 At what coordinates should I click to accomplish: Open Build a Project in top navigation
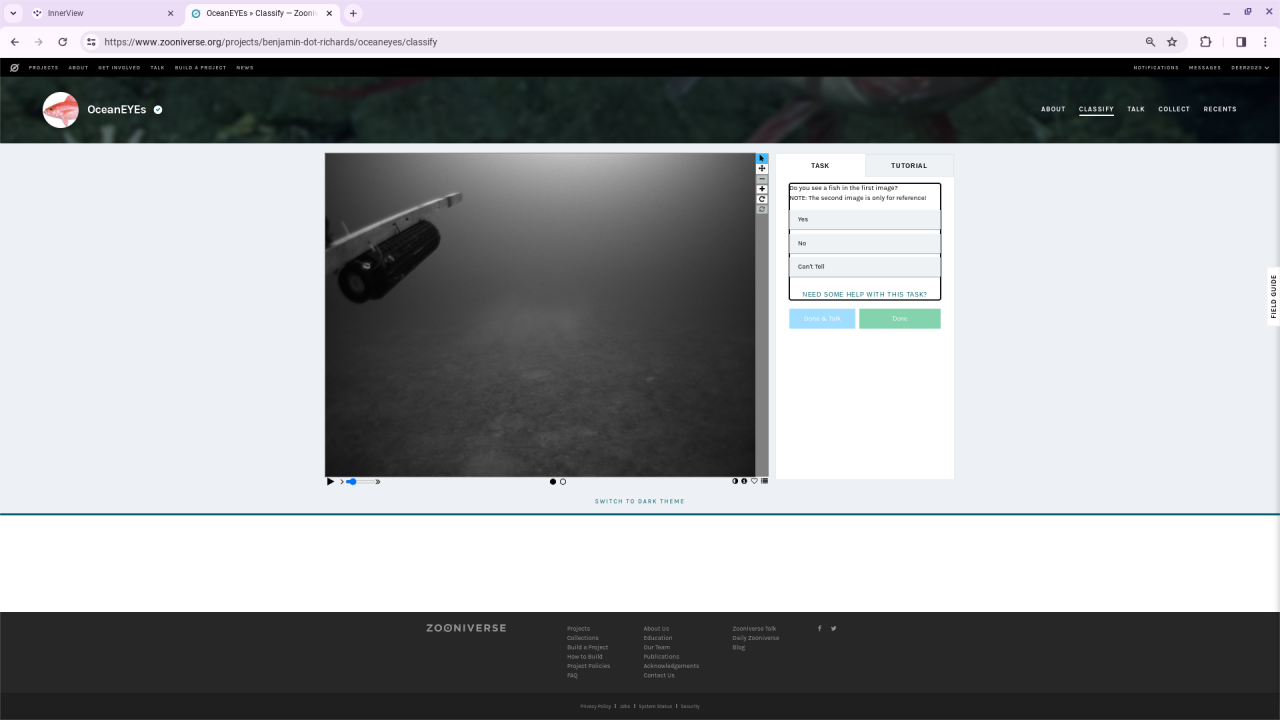pos(201,68)
